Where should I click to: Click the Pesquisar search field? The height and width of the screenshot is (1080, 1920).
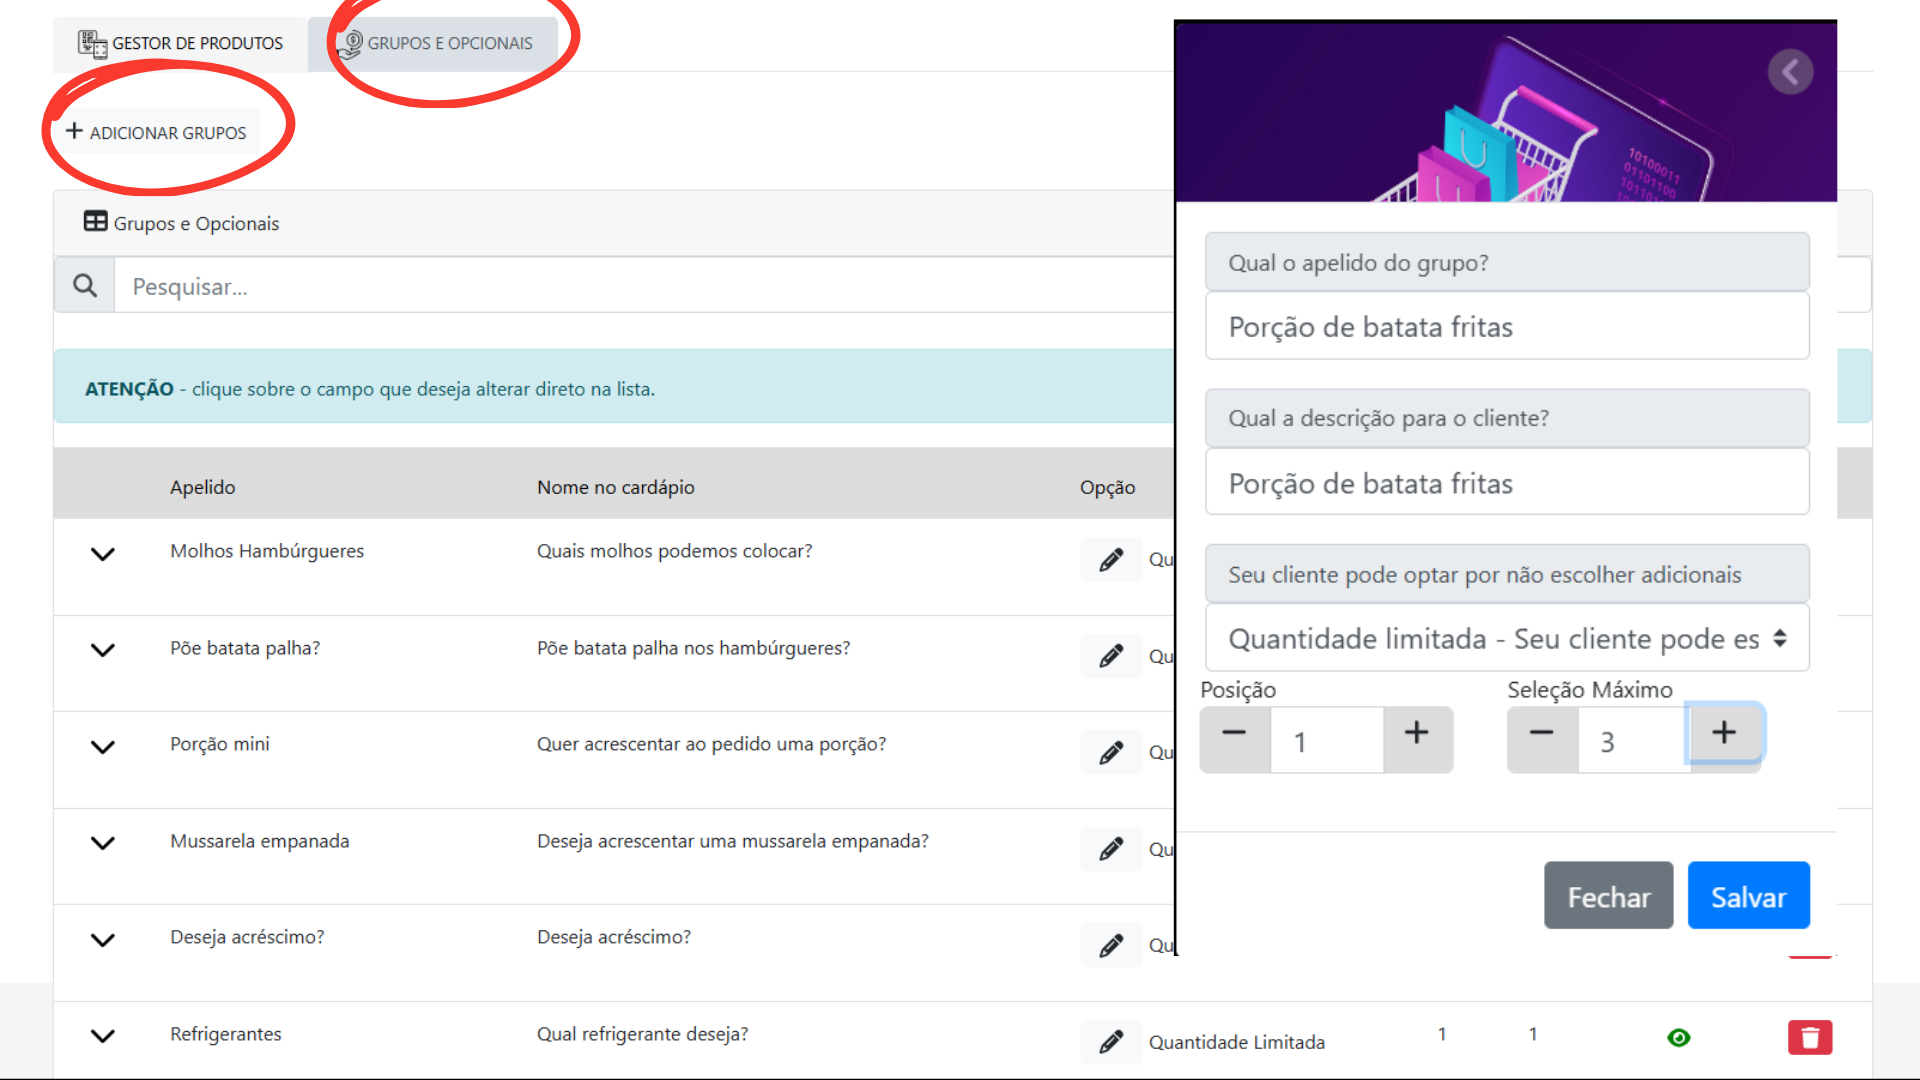coord(640,287)
